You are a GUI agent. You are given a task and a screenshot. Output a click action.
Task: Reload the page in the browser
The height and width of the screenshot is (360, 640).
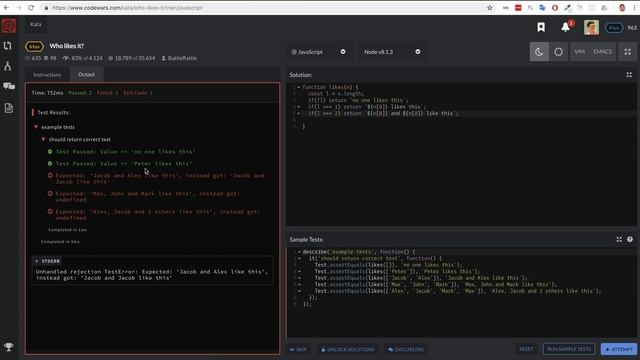point(31,8)
